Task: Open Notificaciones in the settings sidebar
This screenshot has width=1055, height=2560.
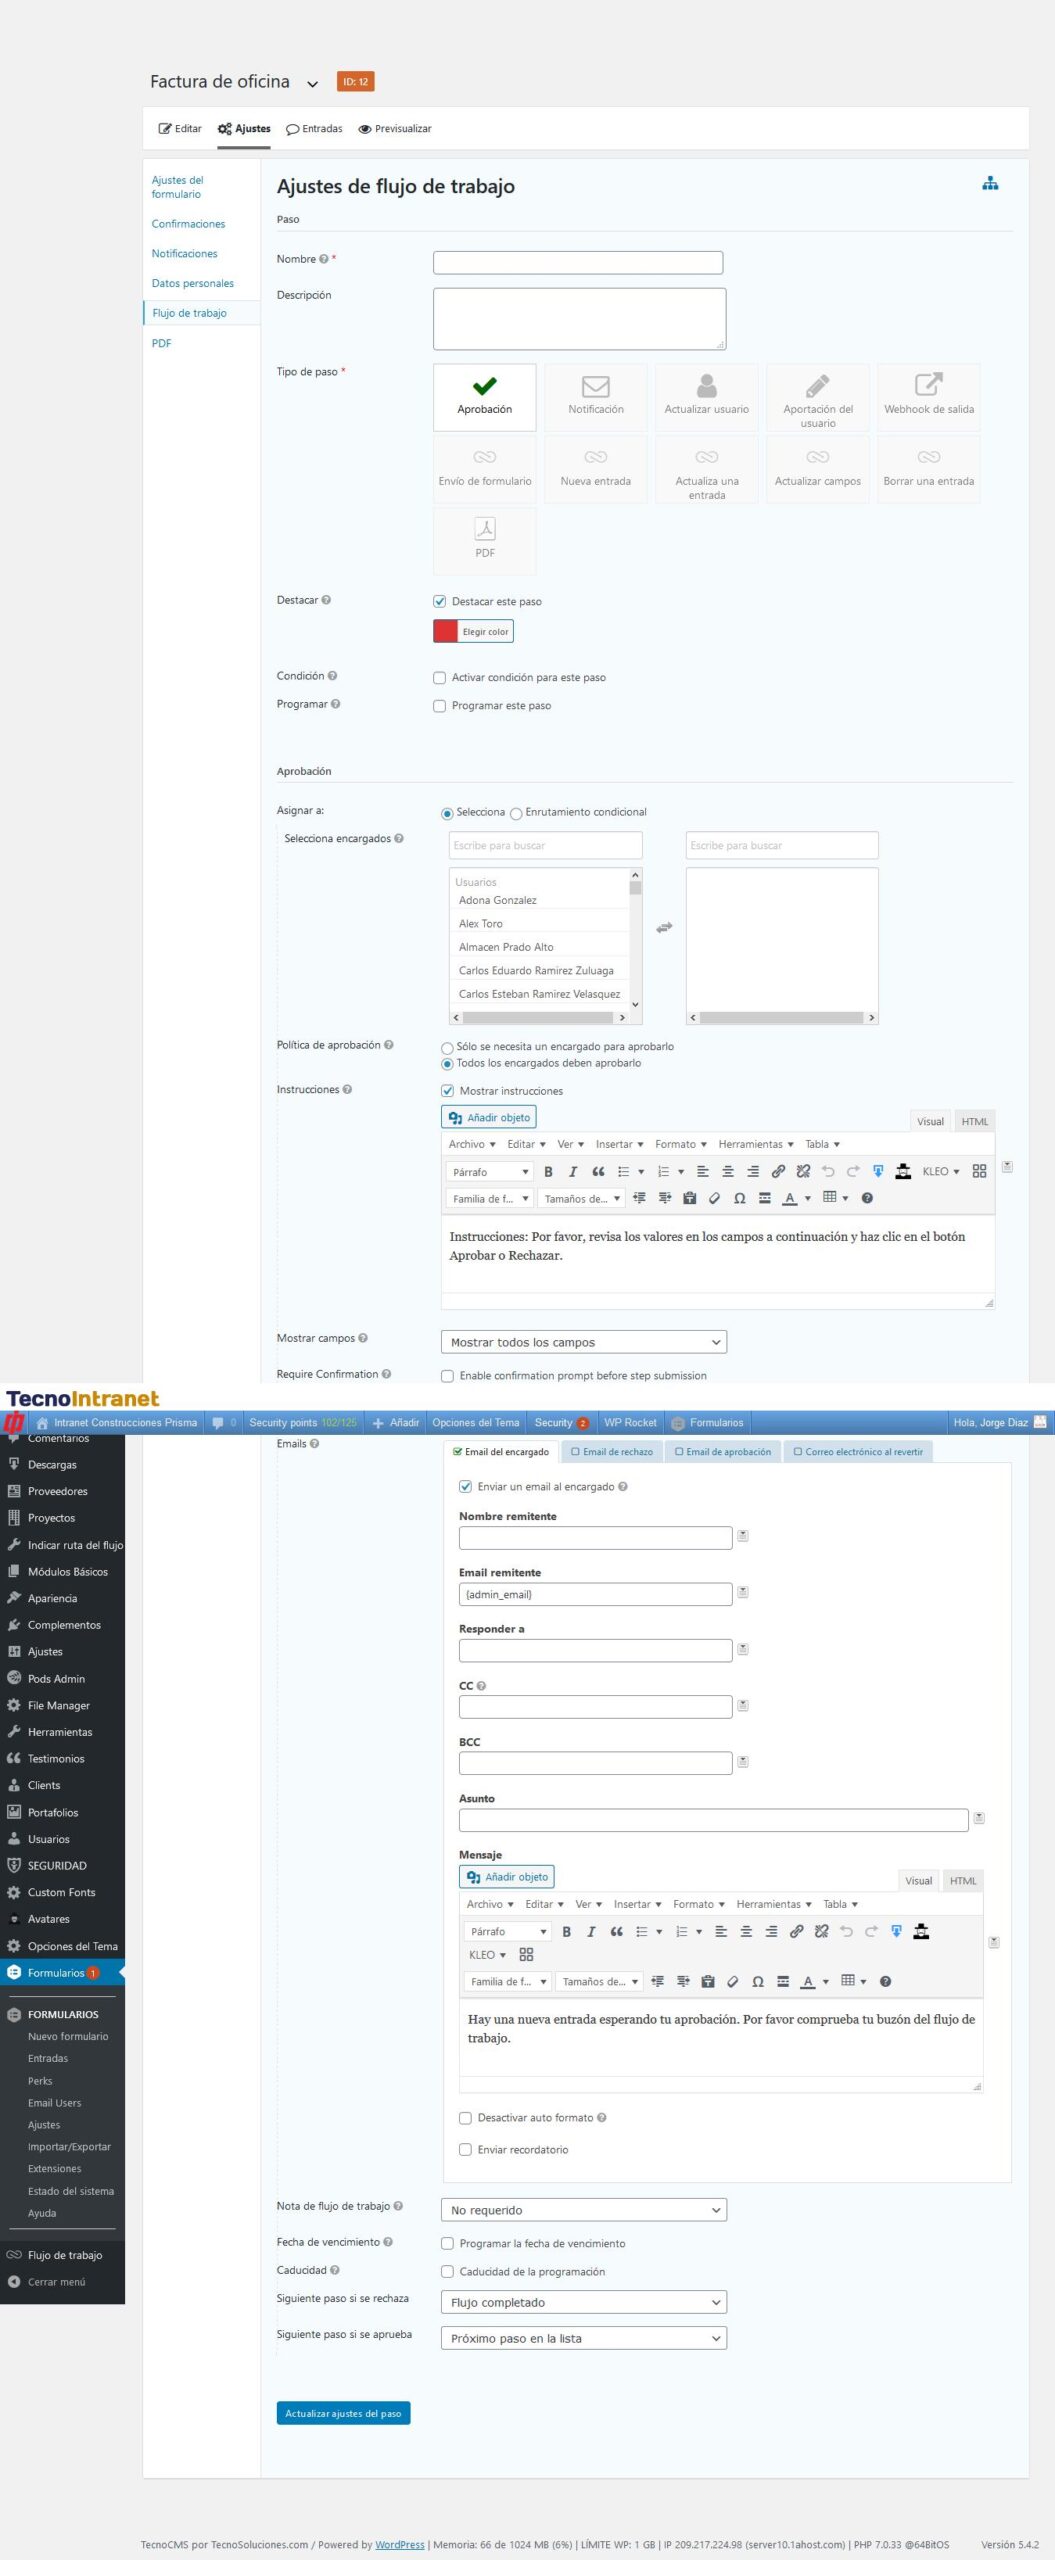Action: click(184, 254)
